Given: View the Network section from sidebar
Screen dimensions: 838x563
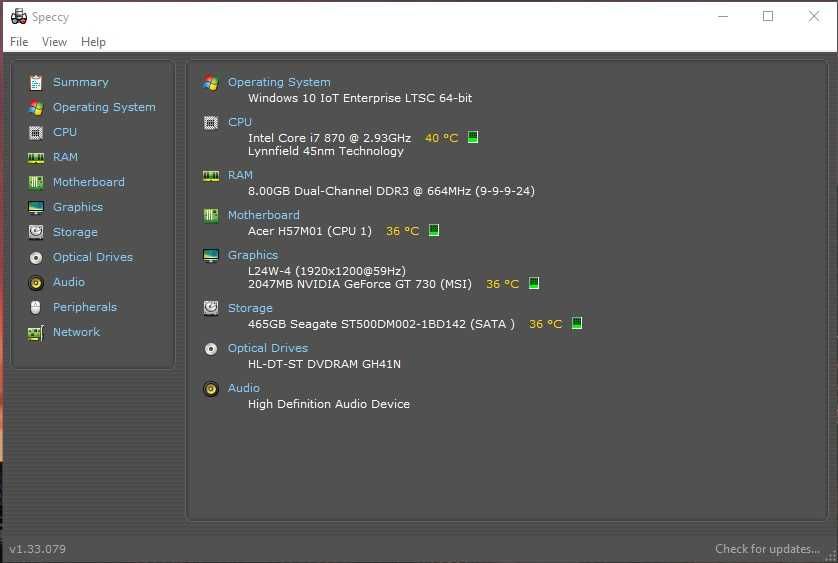Looking at the screenshot, I should [x=76, y=332].
